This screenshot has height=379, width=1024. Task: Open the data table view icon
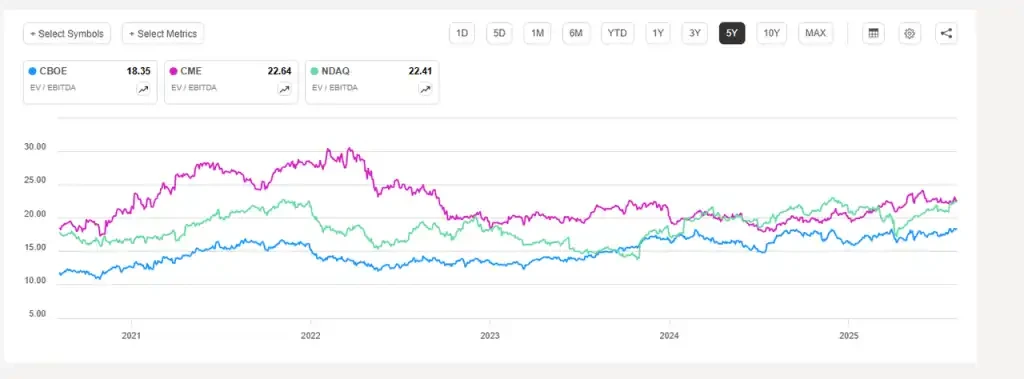click(873, 33)
